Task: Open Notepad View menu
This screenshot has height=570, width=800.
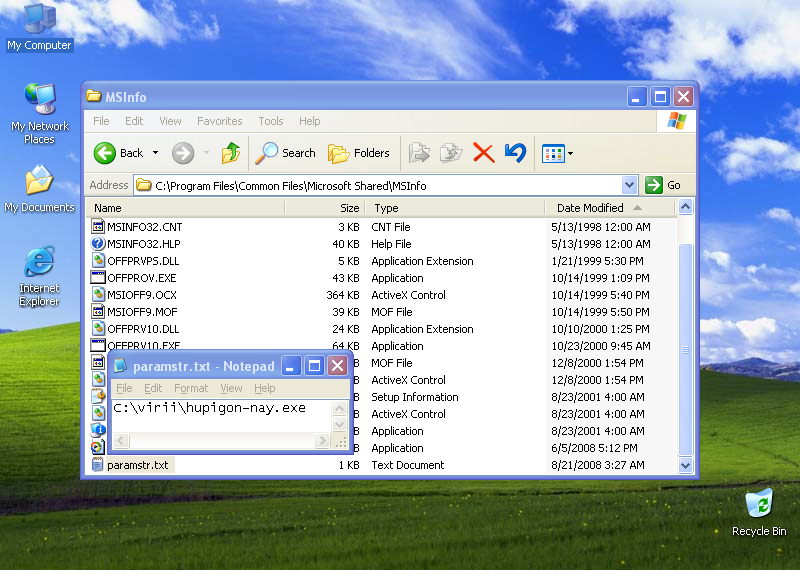Action: point(231,388)
